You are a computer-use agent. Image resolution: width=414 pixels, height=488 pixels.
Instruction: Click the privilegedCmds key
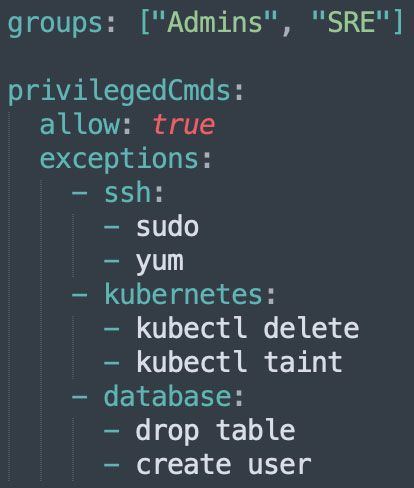click(x=119, y=91)
